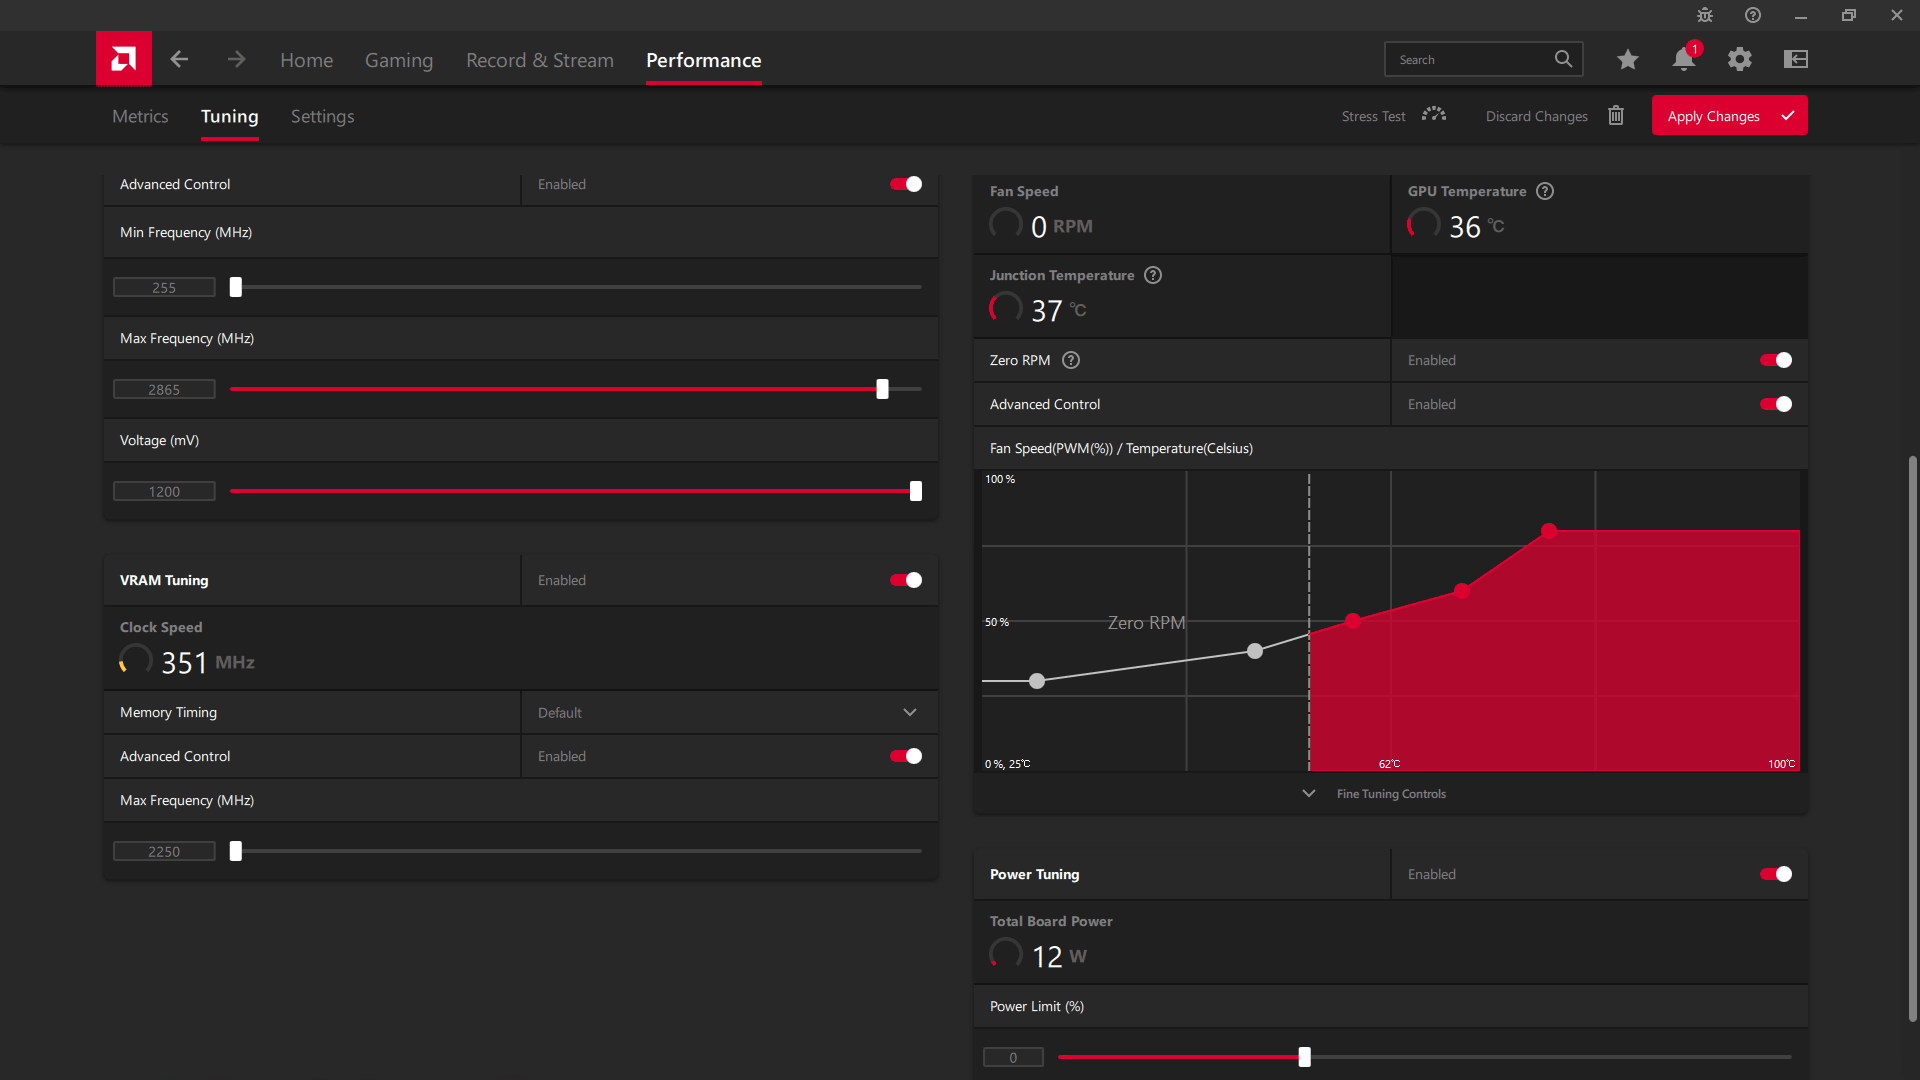Open settings gear icon

coord(1740,59)
